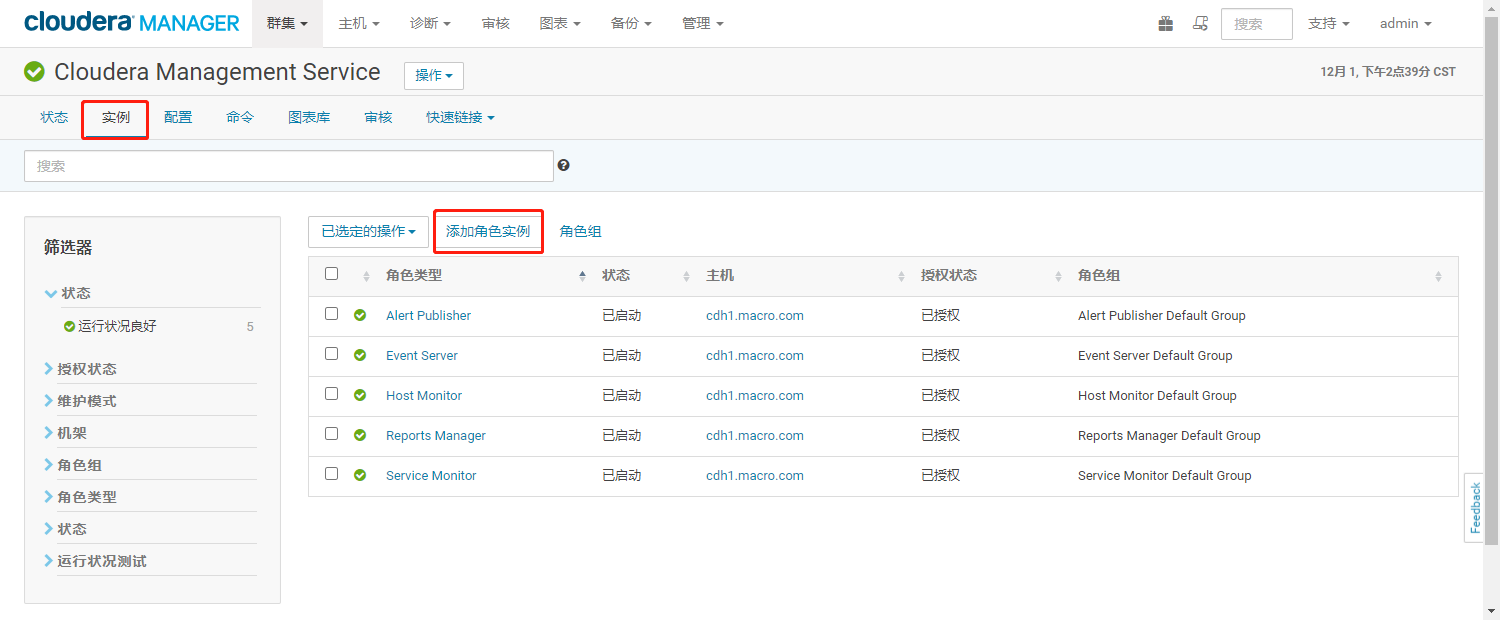The height and width of the screenshot is (620, 1500).
Task: Check the Alert Publisher row checkbox
Action: (332, 314)
